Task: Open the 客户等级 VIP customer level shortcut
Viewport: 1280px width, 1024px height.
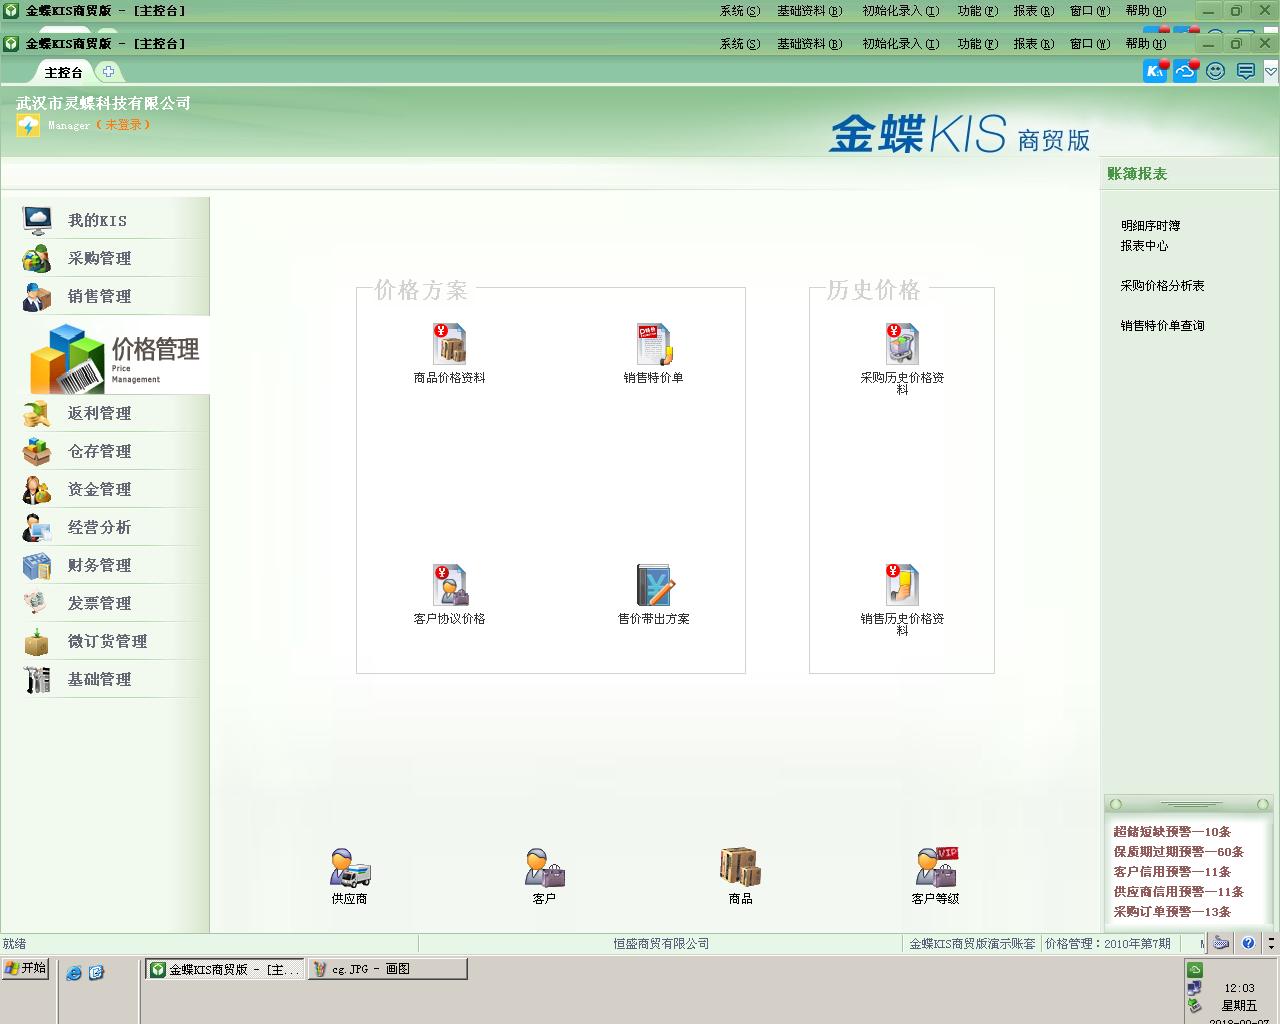Action: [936, 876]
